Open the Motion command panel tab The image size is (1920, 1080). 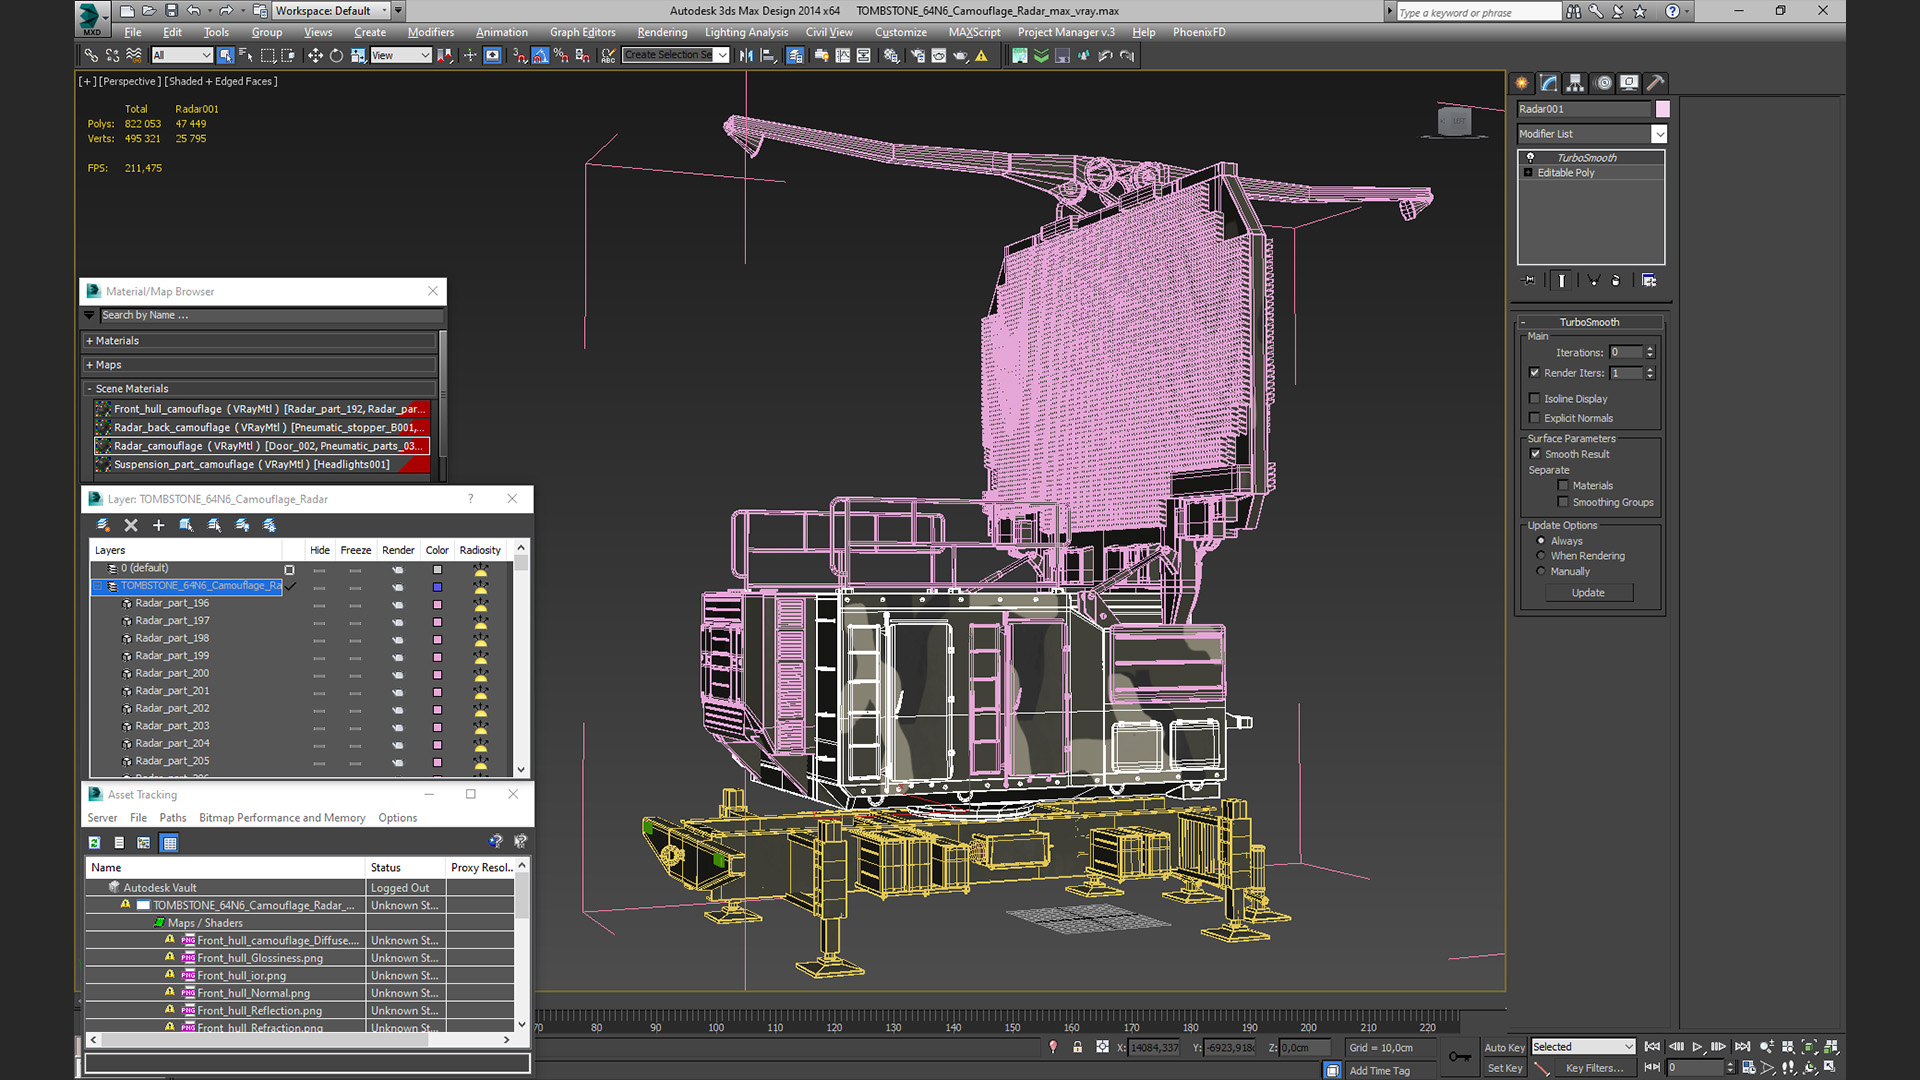(1603, 83)
